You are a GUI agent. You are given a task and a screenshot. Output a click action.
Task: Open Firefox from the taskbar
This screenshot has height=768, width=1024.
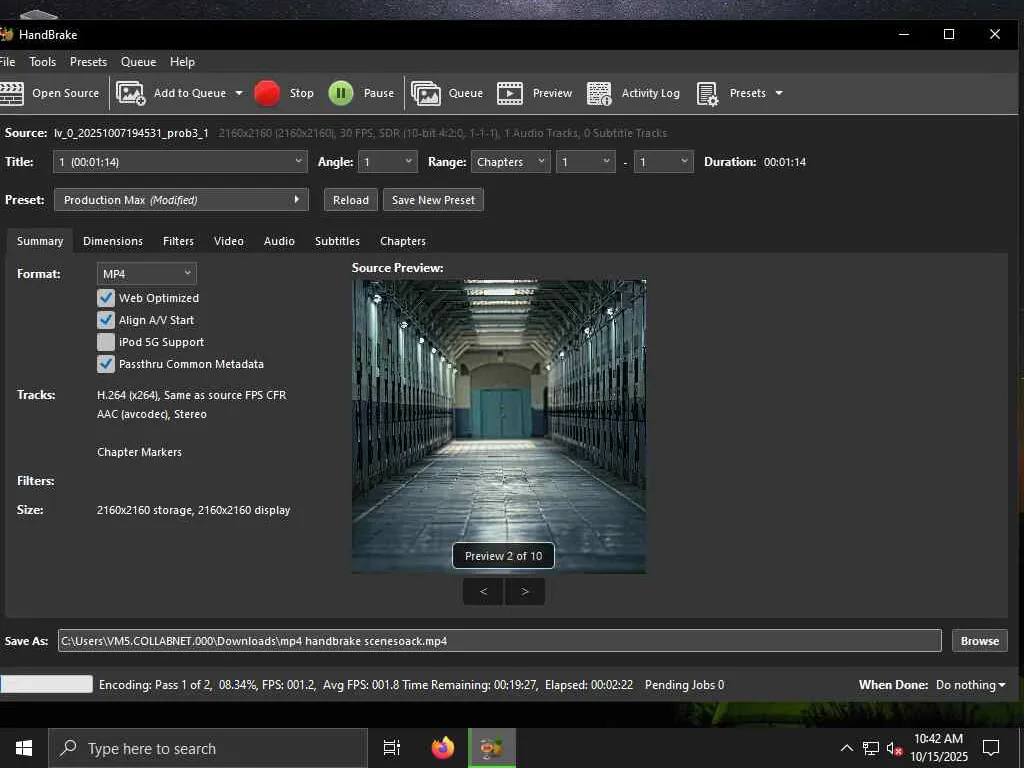tap(443, 748)
